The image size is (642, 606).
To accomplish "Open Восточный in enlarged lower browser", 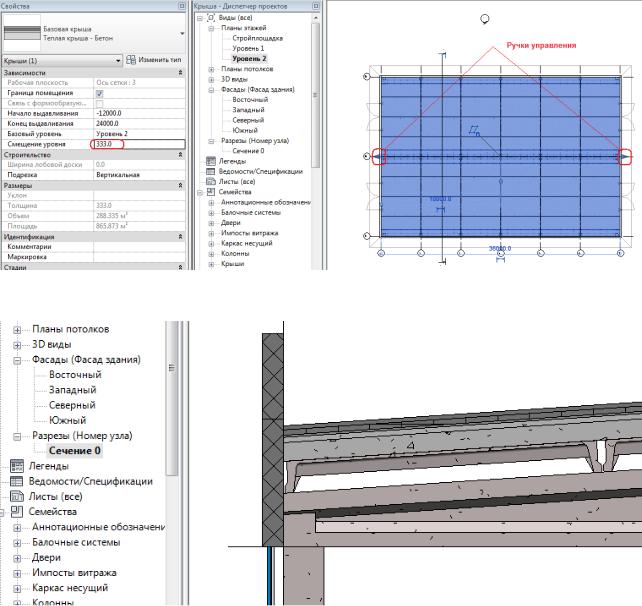I will 75,374.
